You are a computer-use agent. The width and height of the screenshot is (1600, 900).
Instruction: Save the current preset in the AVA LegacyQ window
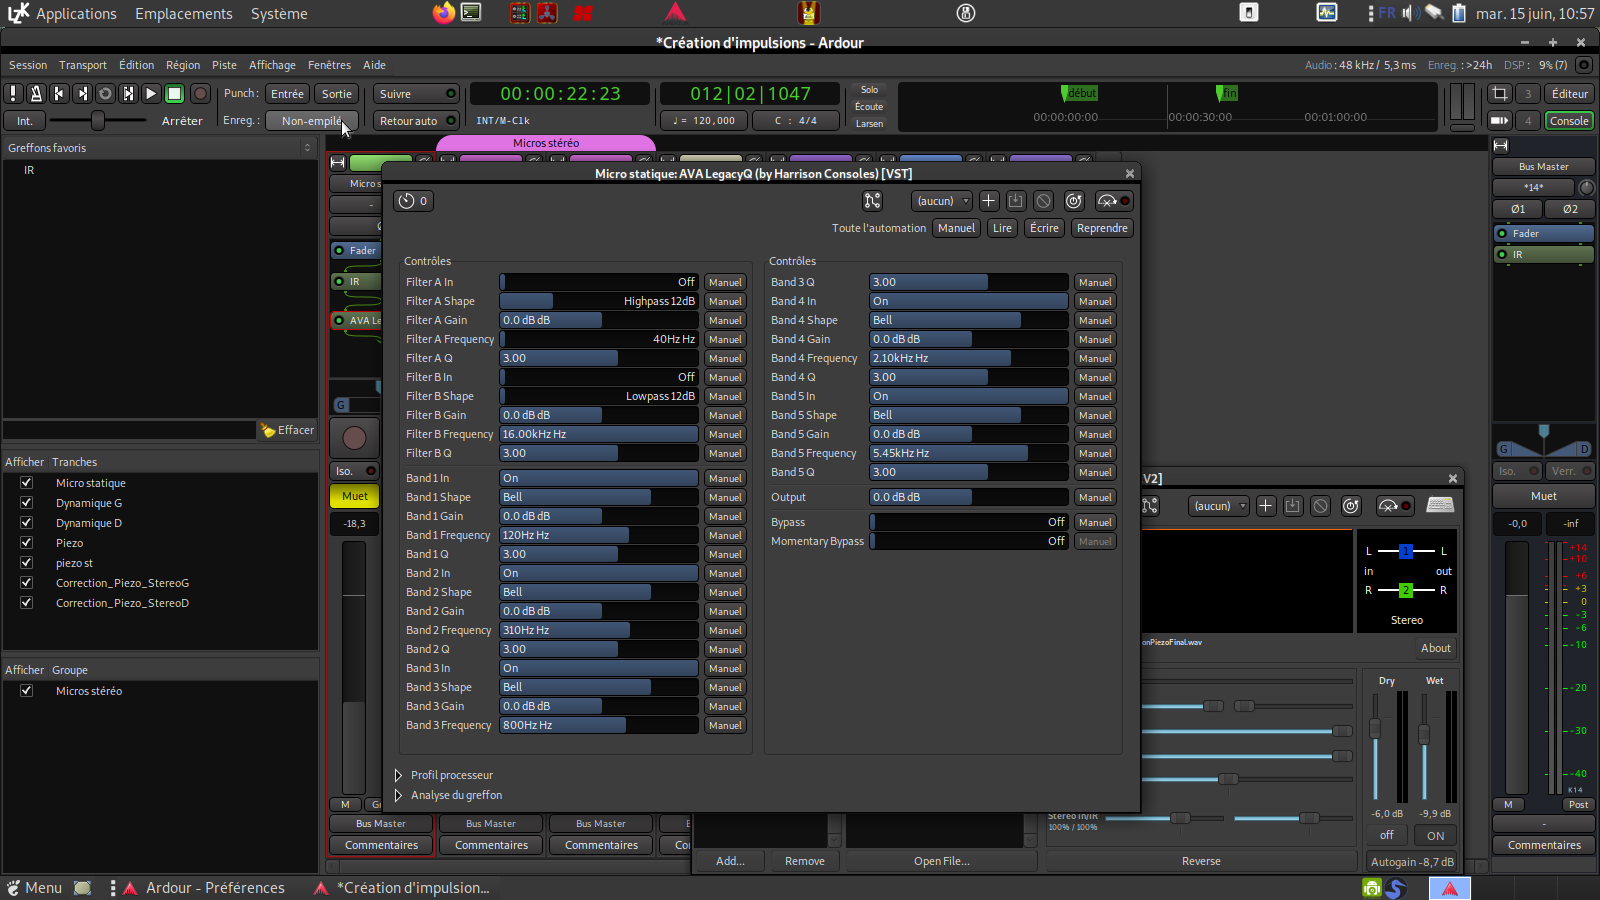1016,201
